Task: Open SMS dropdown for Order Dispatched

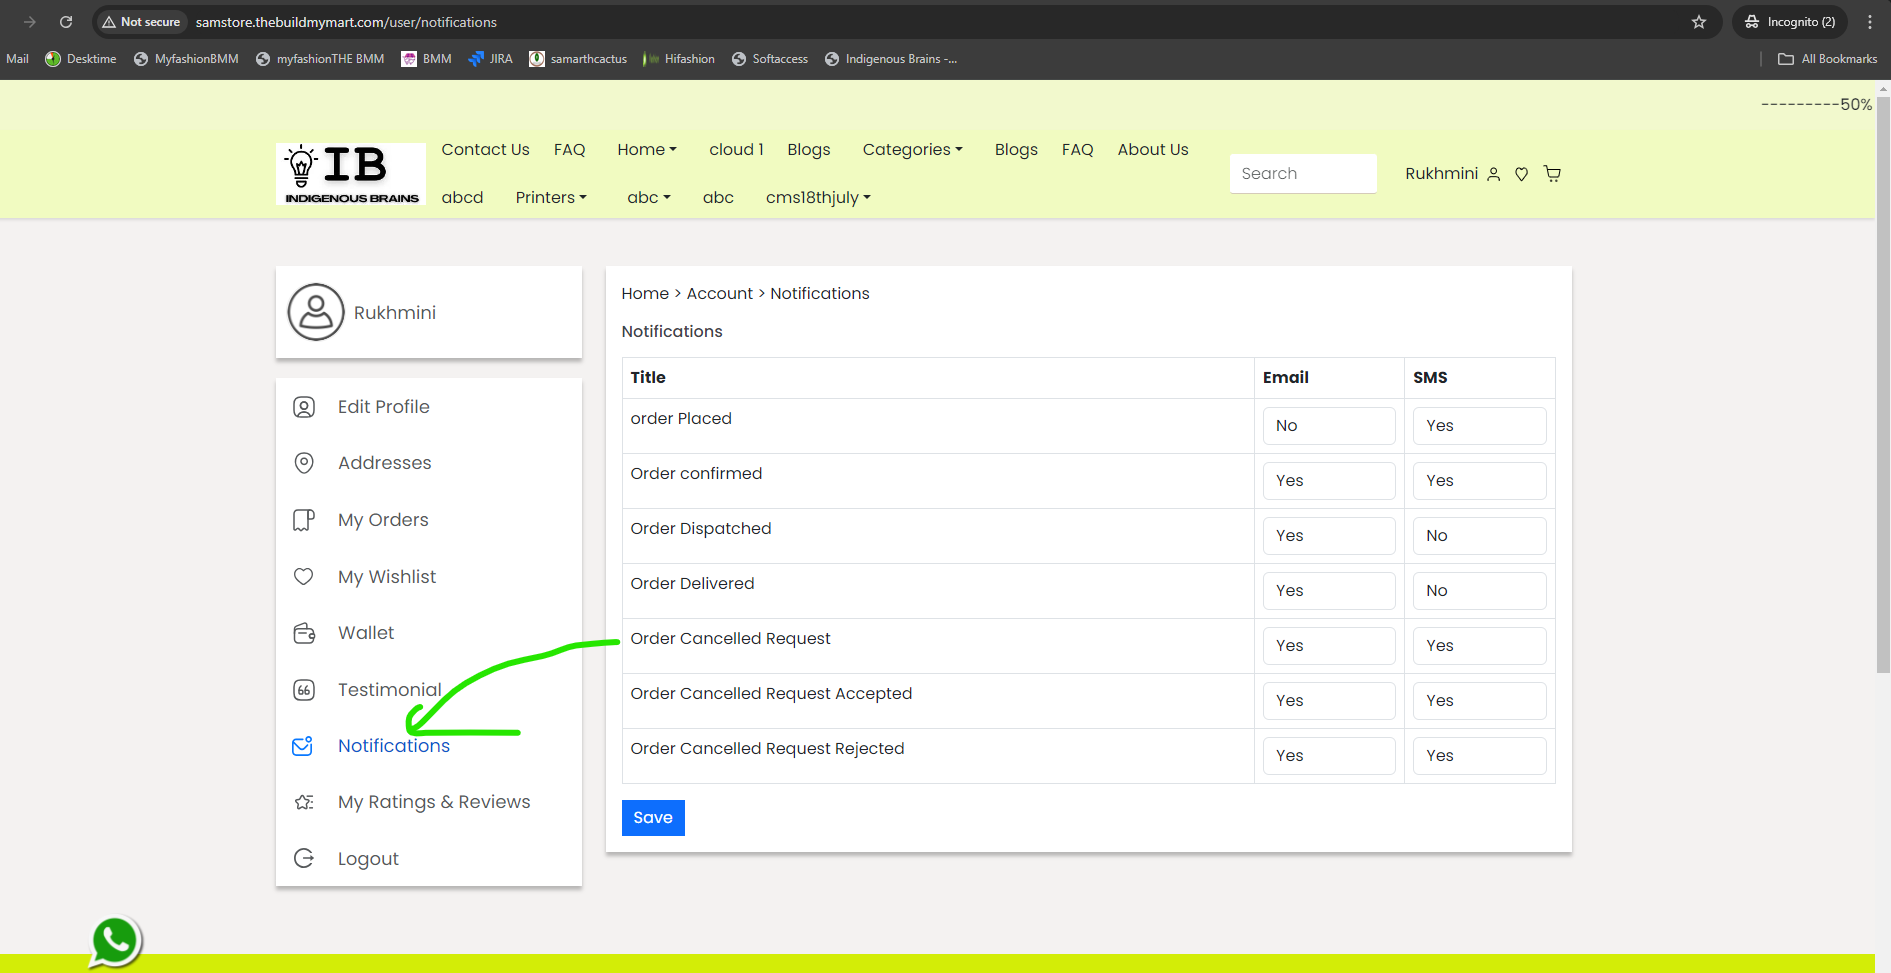Action: 1480,536
